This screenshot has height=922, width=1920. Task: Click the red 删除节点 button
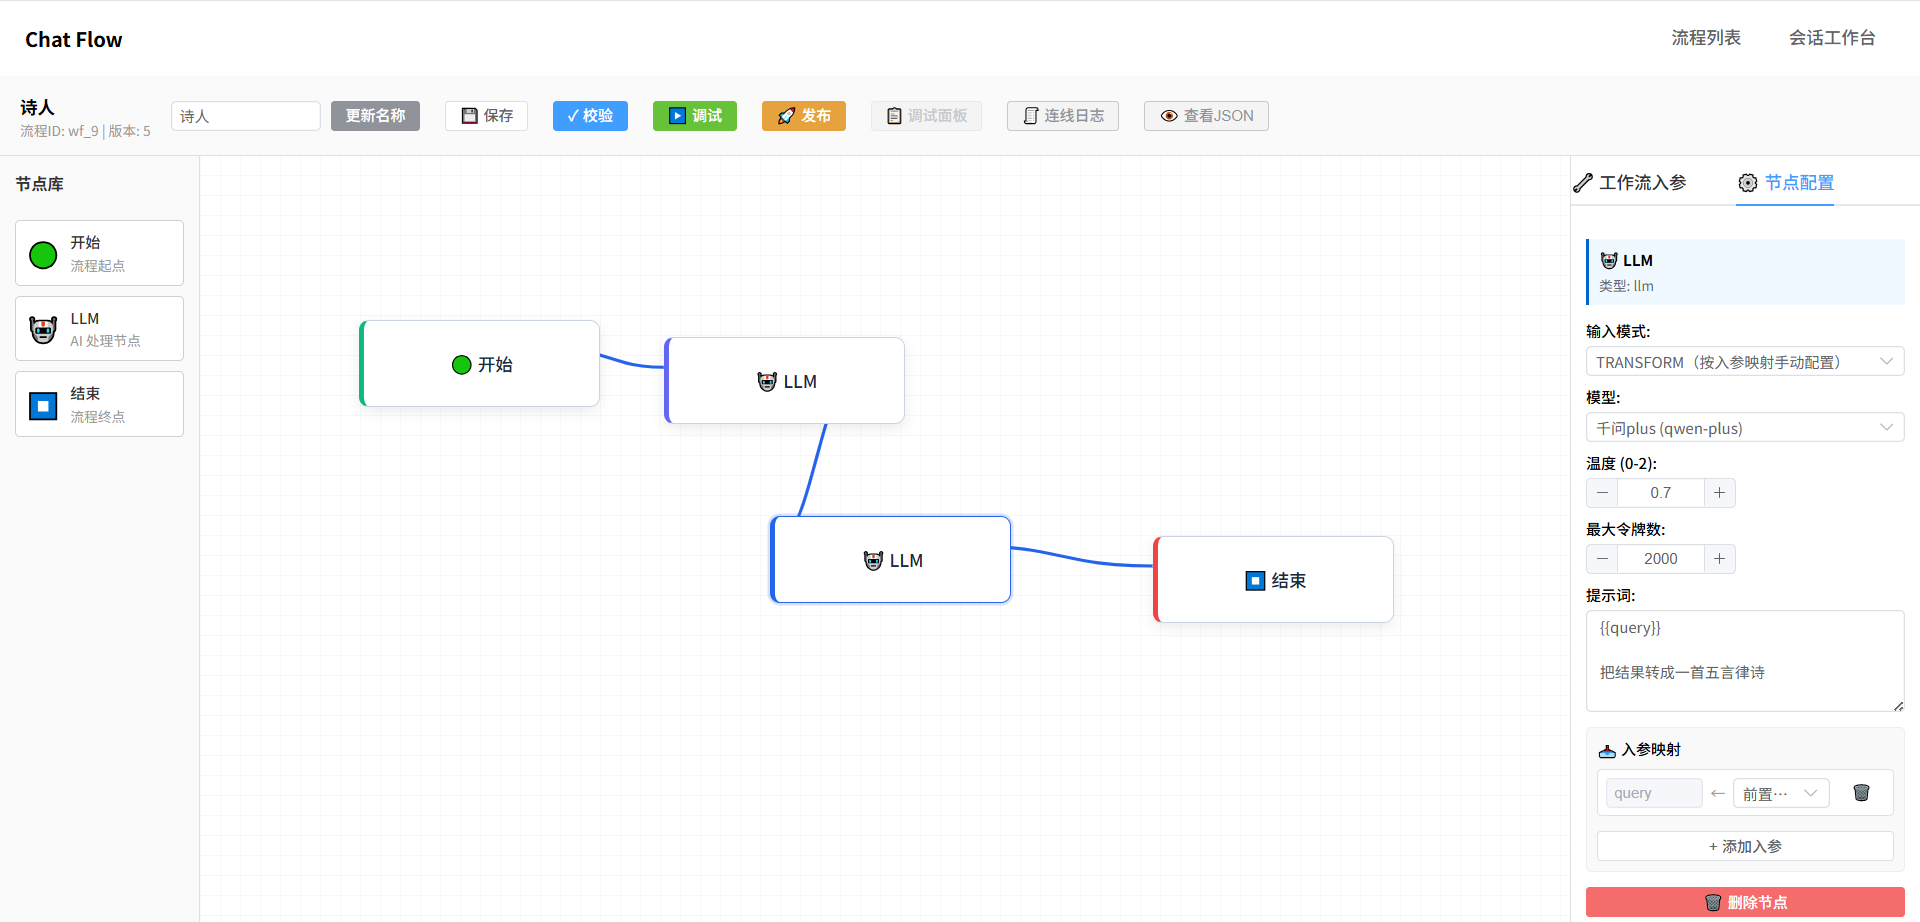pyautogui.click(x=1745, y=902)
